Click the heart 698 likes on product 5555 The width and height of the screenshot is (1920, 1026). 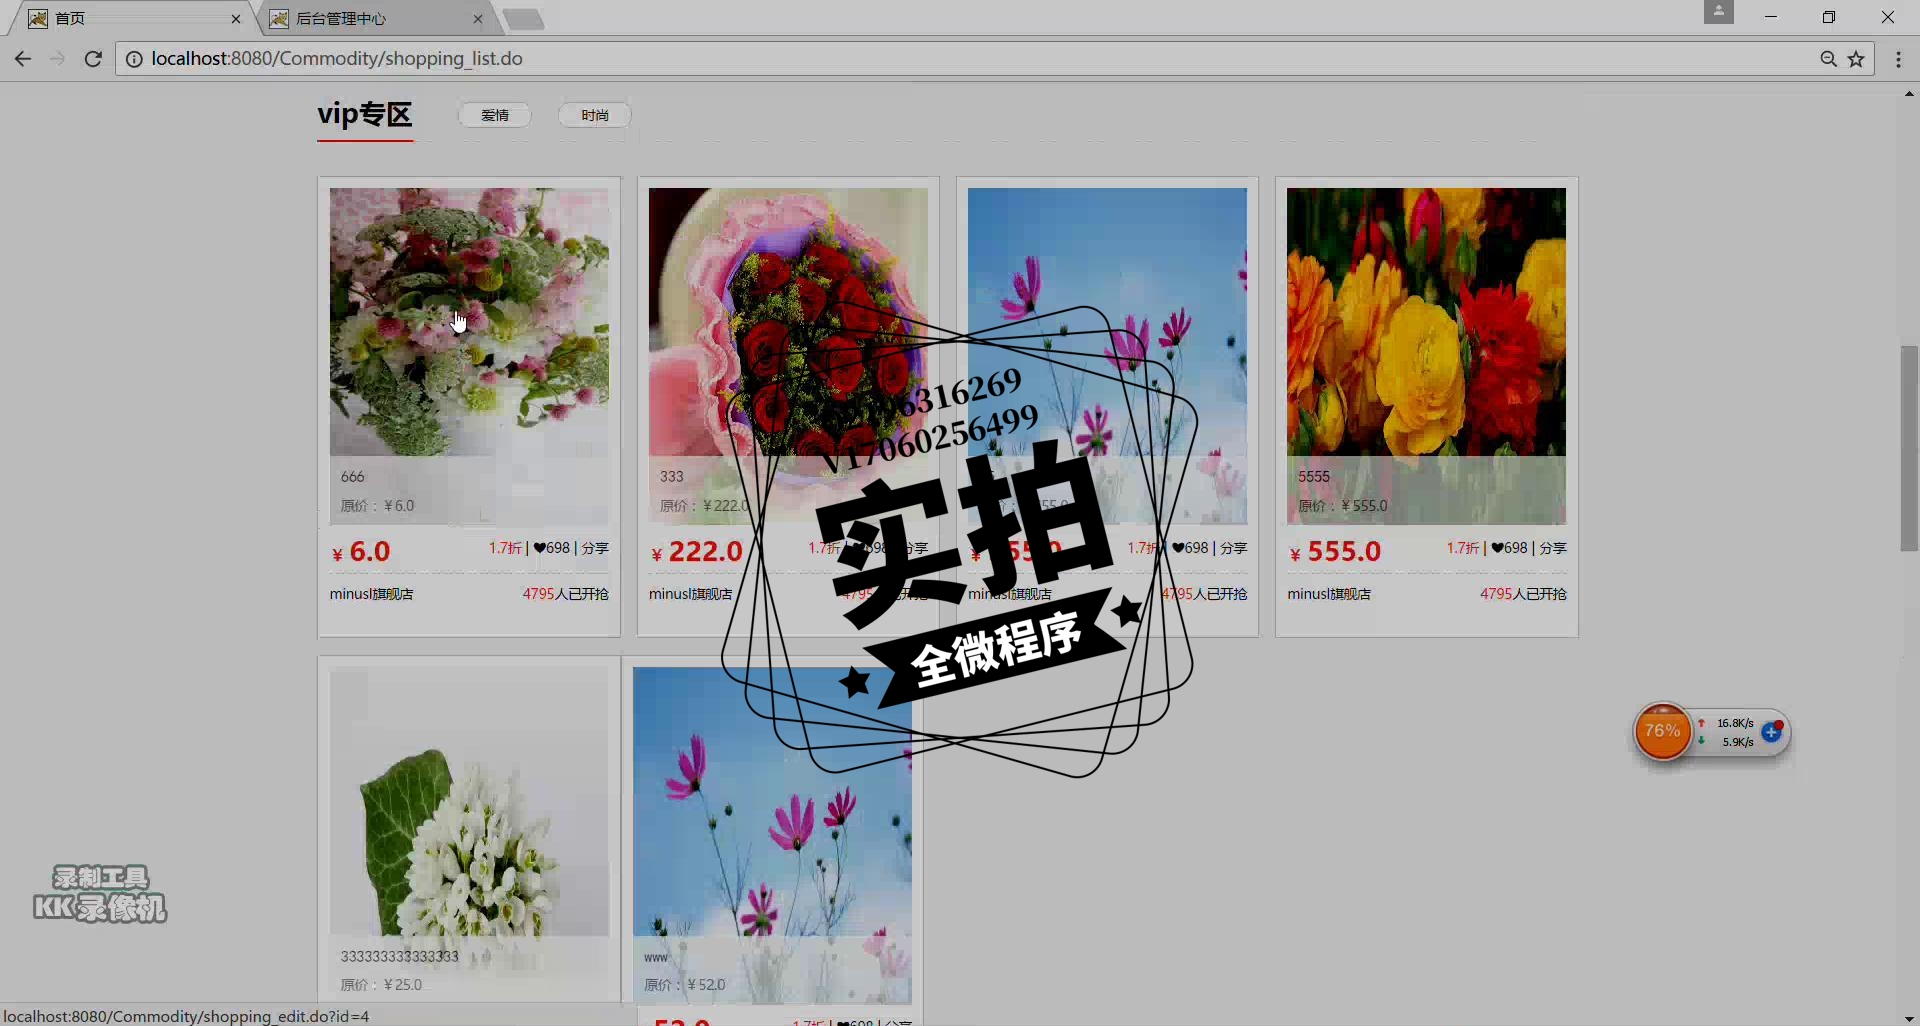coord(1509,548)
